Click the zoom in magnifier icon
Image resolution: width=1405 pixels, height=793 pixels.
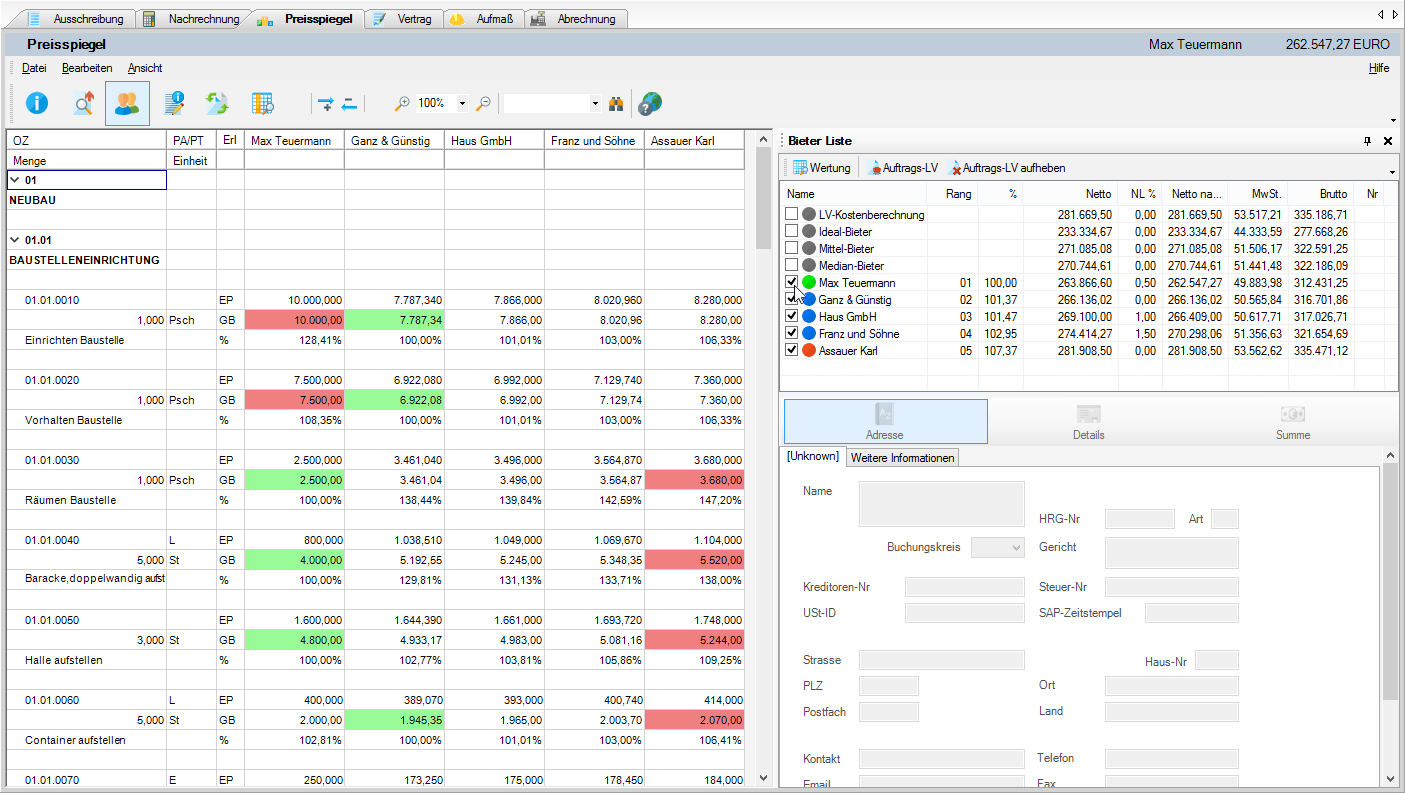click(x=402, y=103)
